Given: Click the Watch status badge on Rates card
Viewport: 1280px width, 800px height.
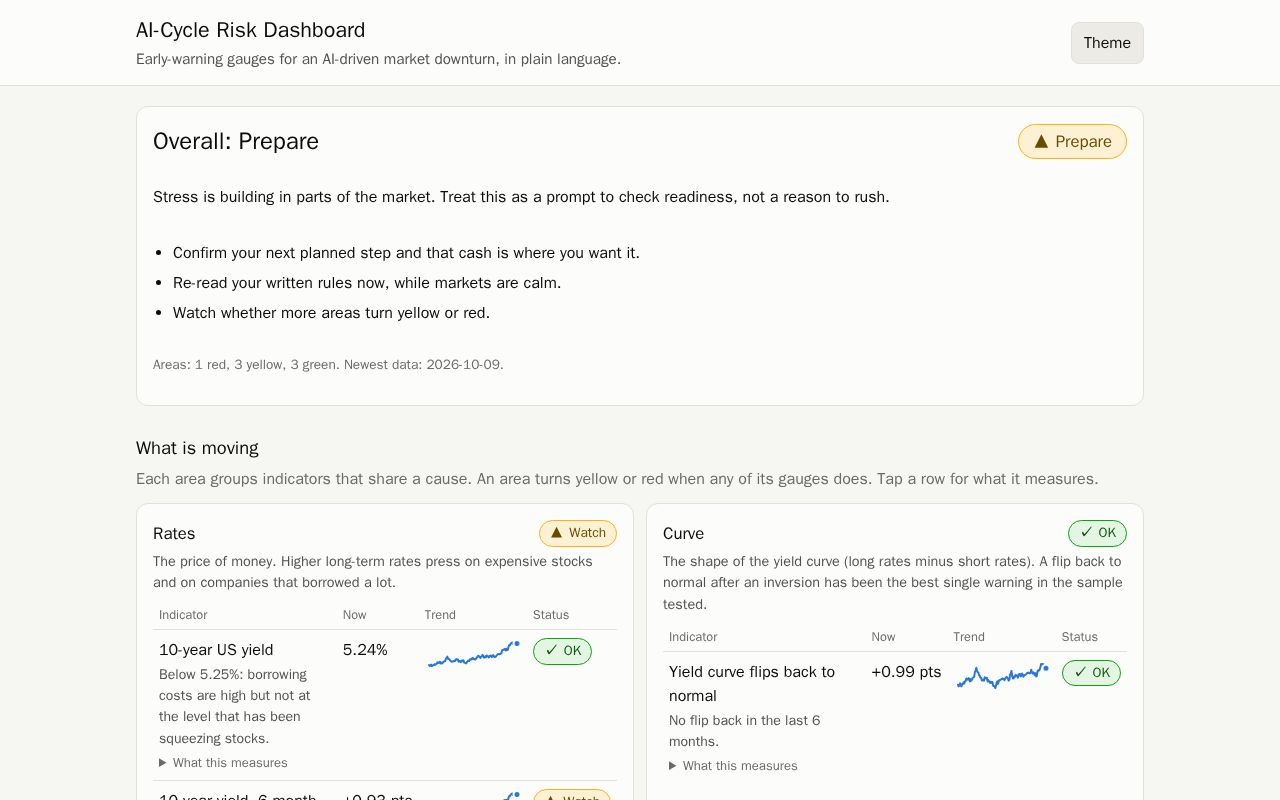Looking at the screenshot, I should 578,533.
